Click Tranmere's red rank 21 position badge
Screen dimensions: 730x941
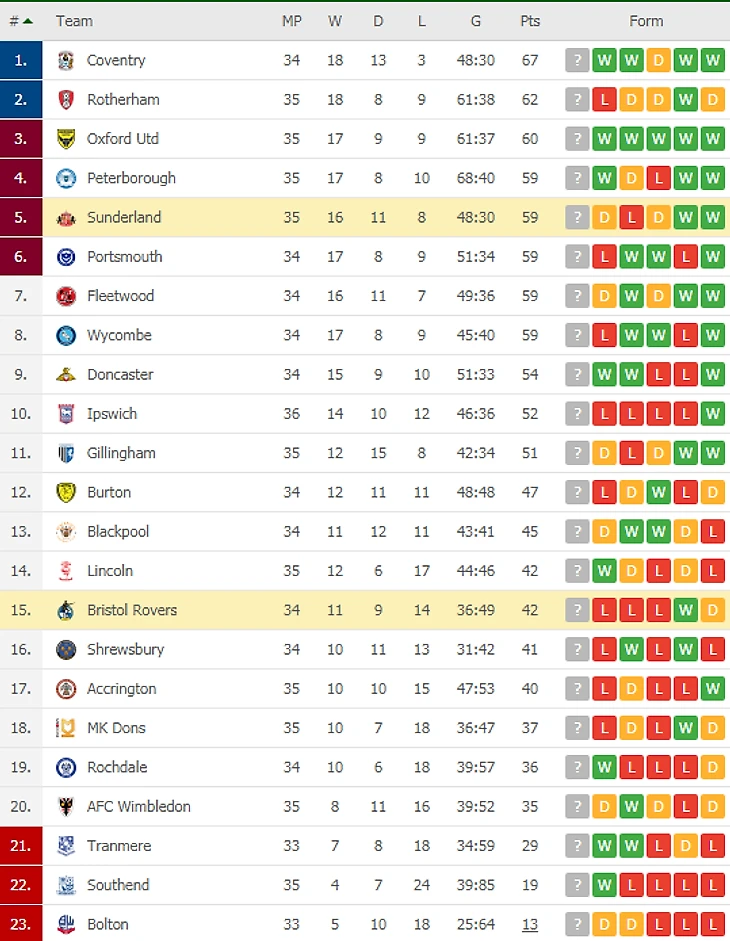pos(21,846)
